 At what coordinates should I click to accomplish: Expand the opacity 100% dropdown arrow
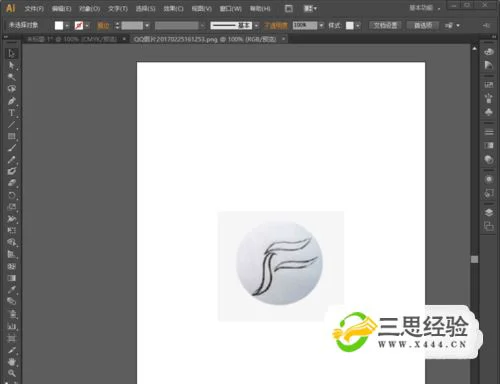coord(321,25)
